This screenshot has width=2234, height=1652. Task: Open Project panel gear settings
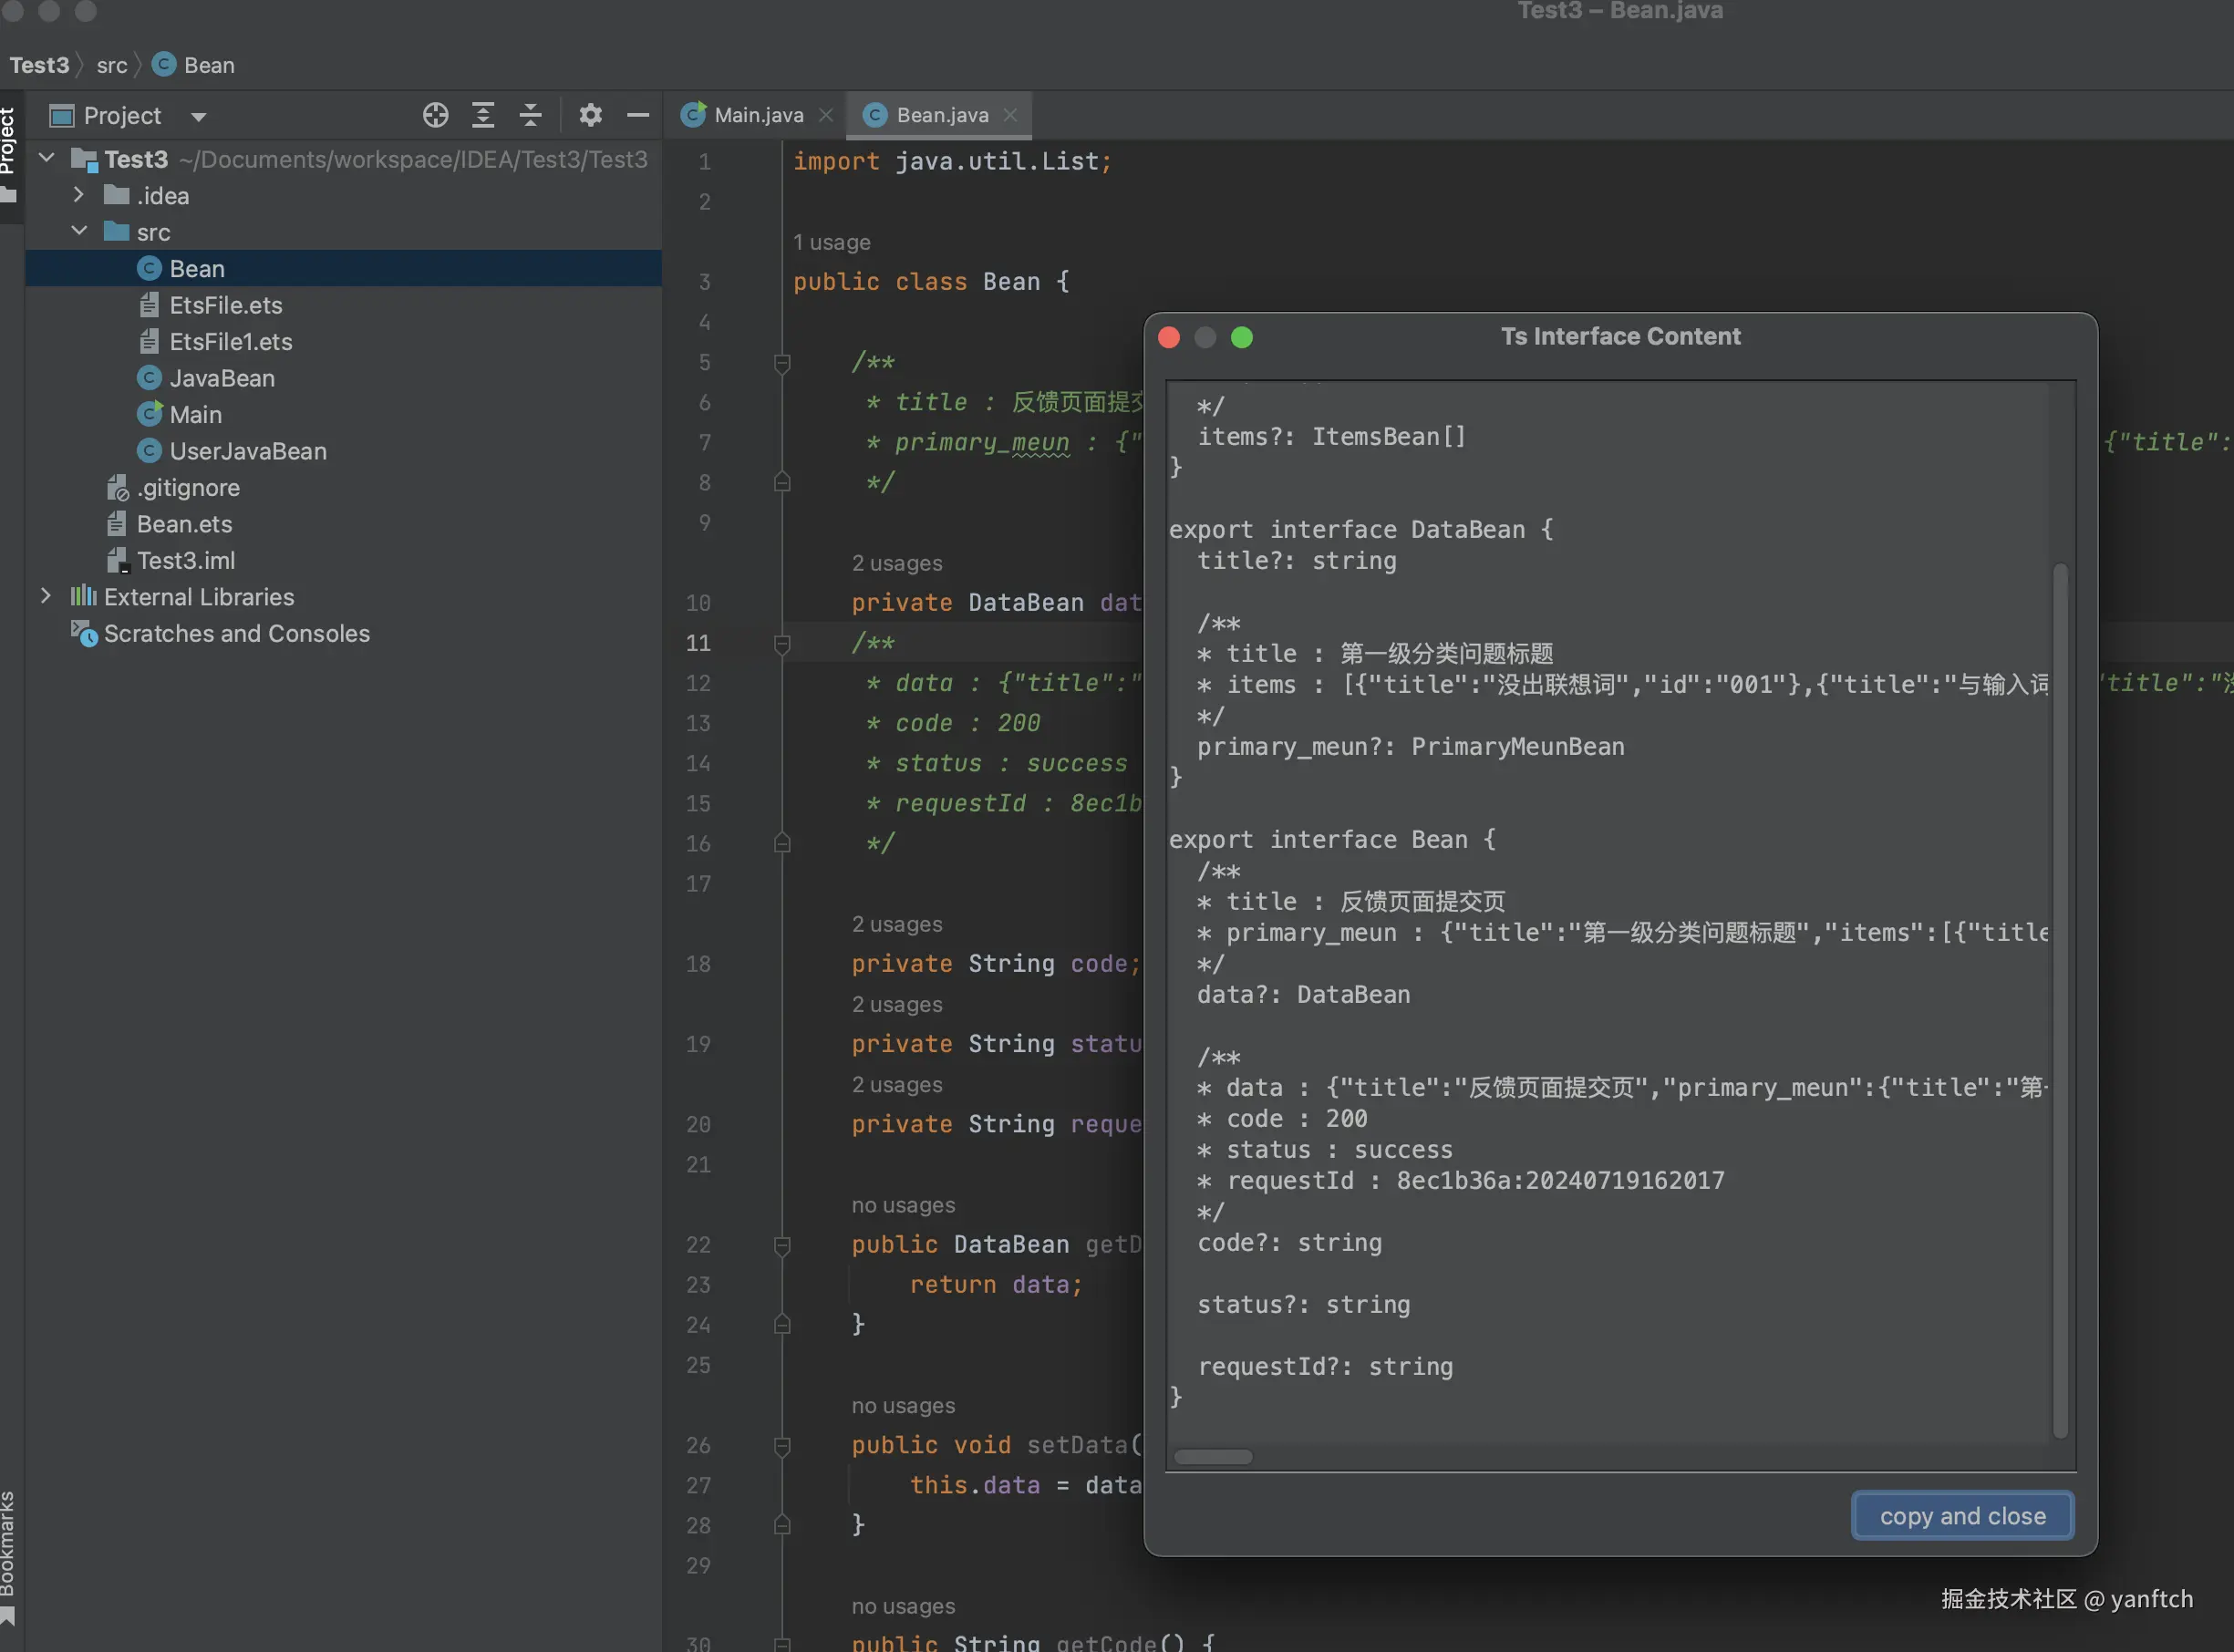coord(590,115)
